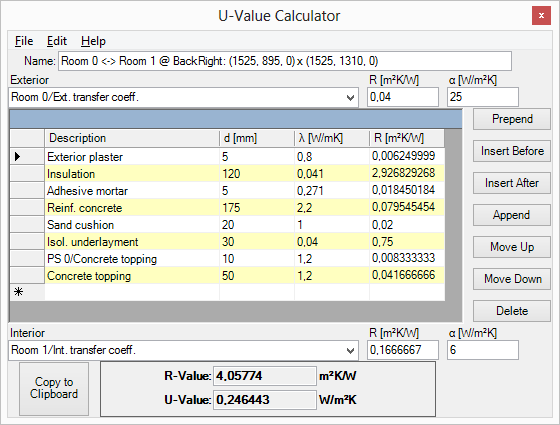Select the Sand cushion description cell
The height and width of the screenshot is (425, 560).
[132, 225]
